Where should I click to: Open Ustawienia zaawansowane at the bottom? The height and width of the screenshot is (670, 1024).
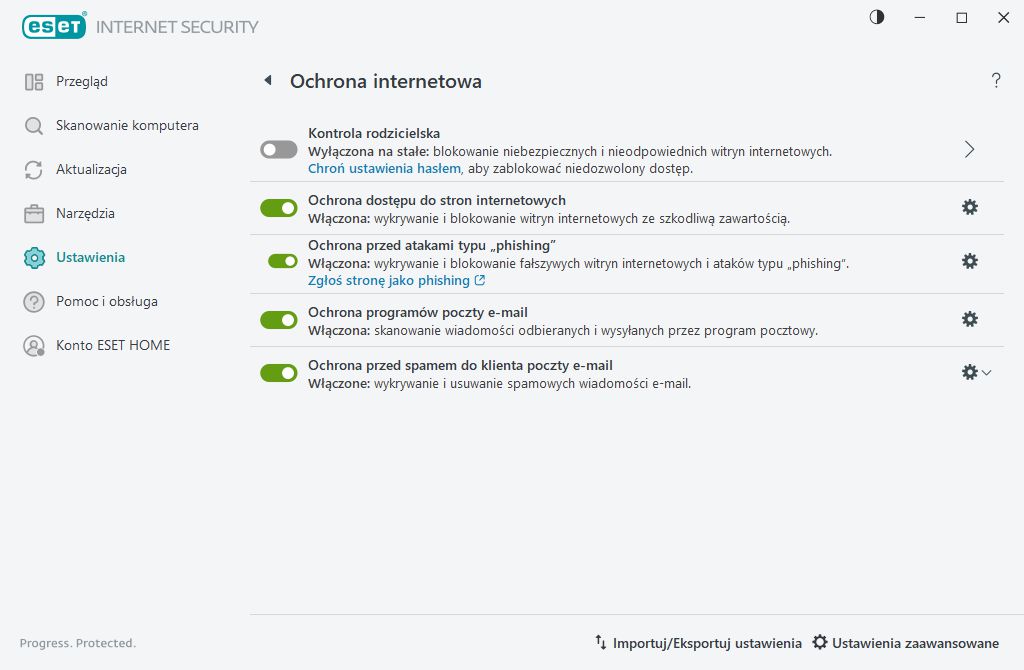tap(906, 643)
